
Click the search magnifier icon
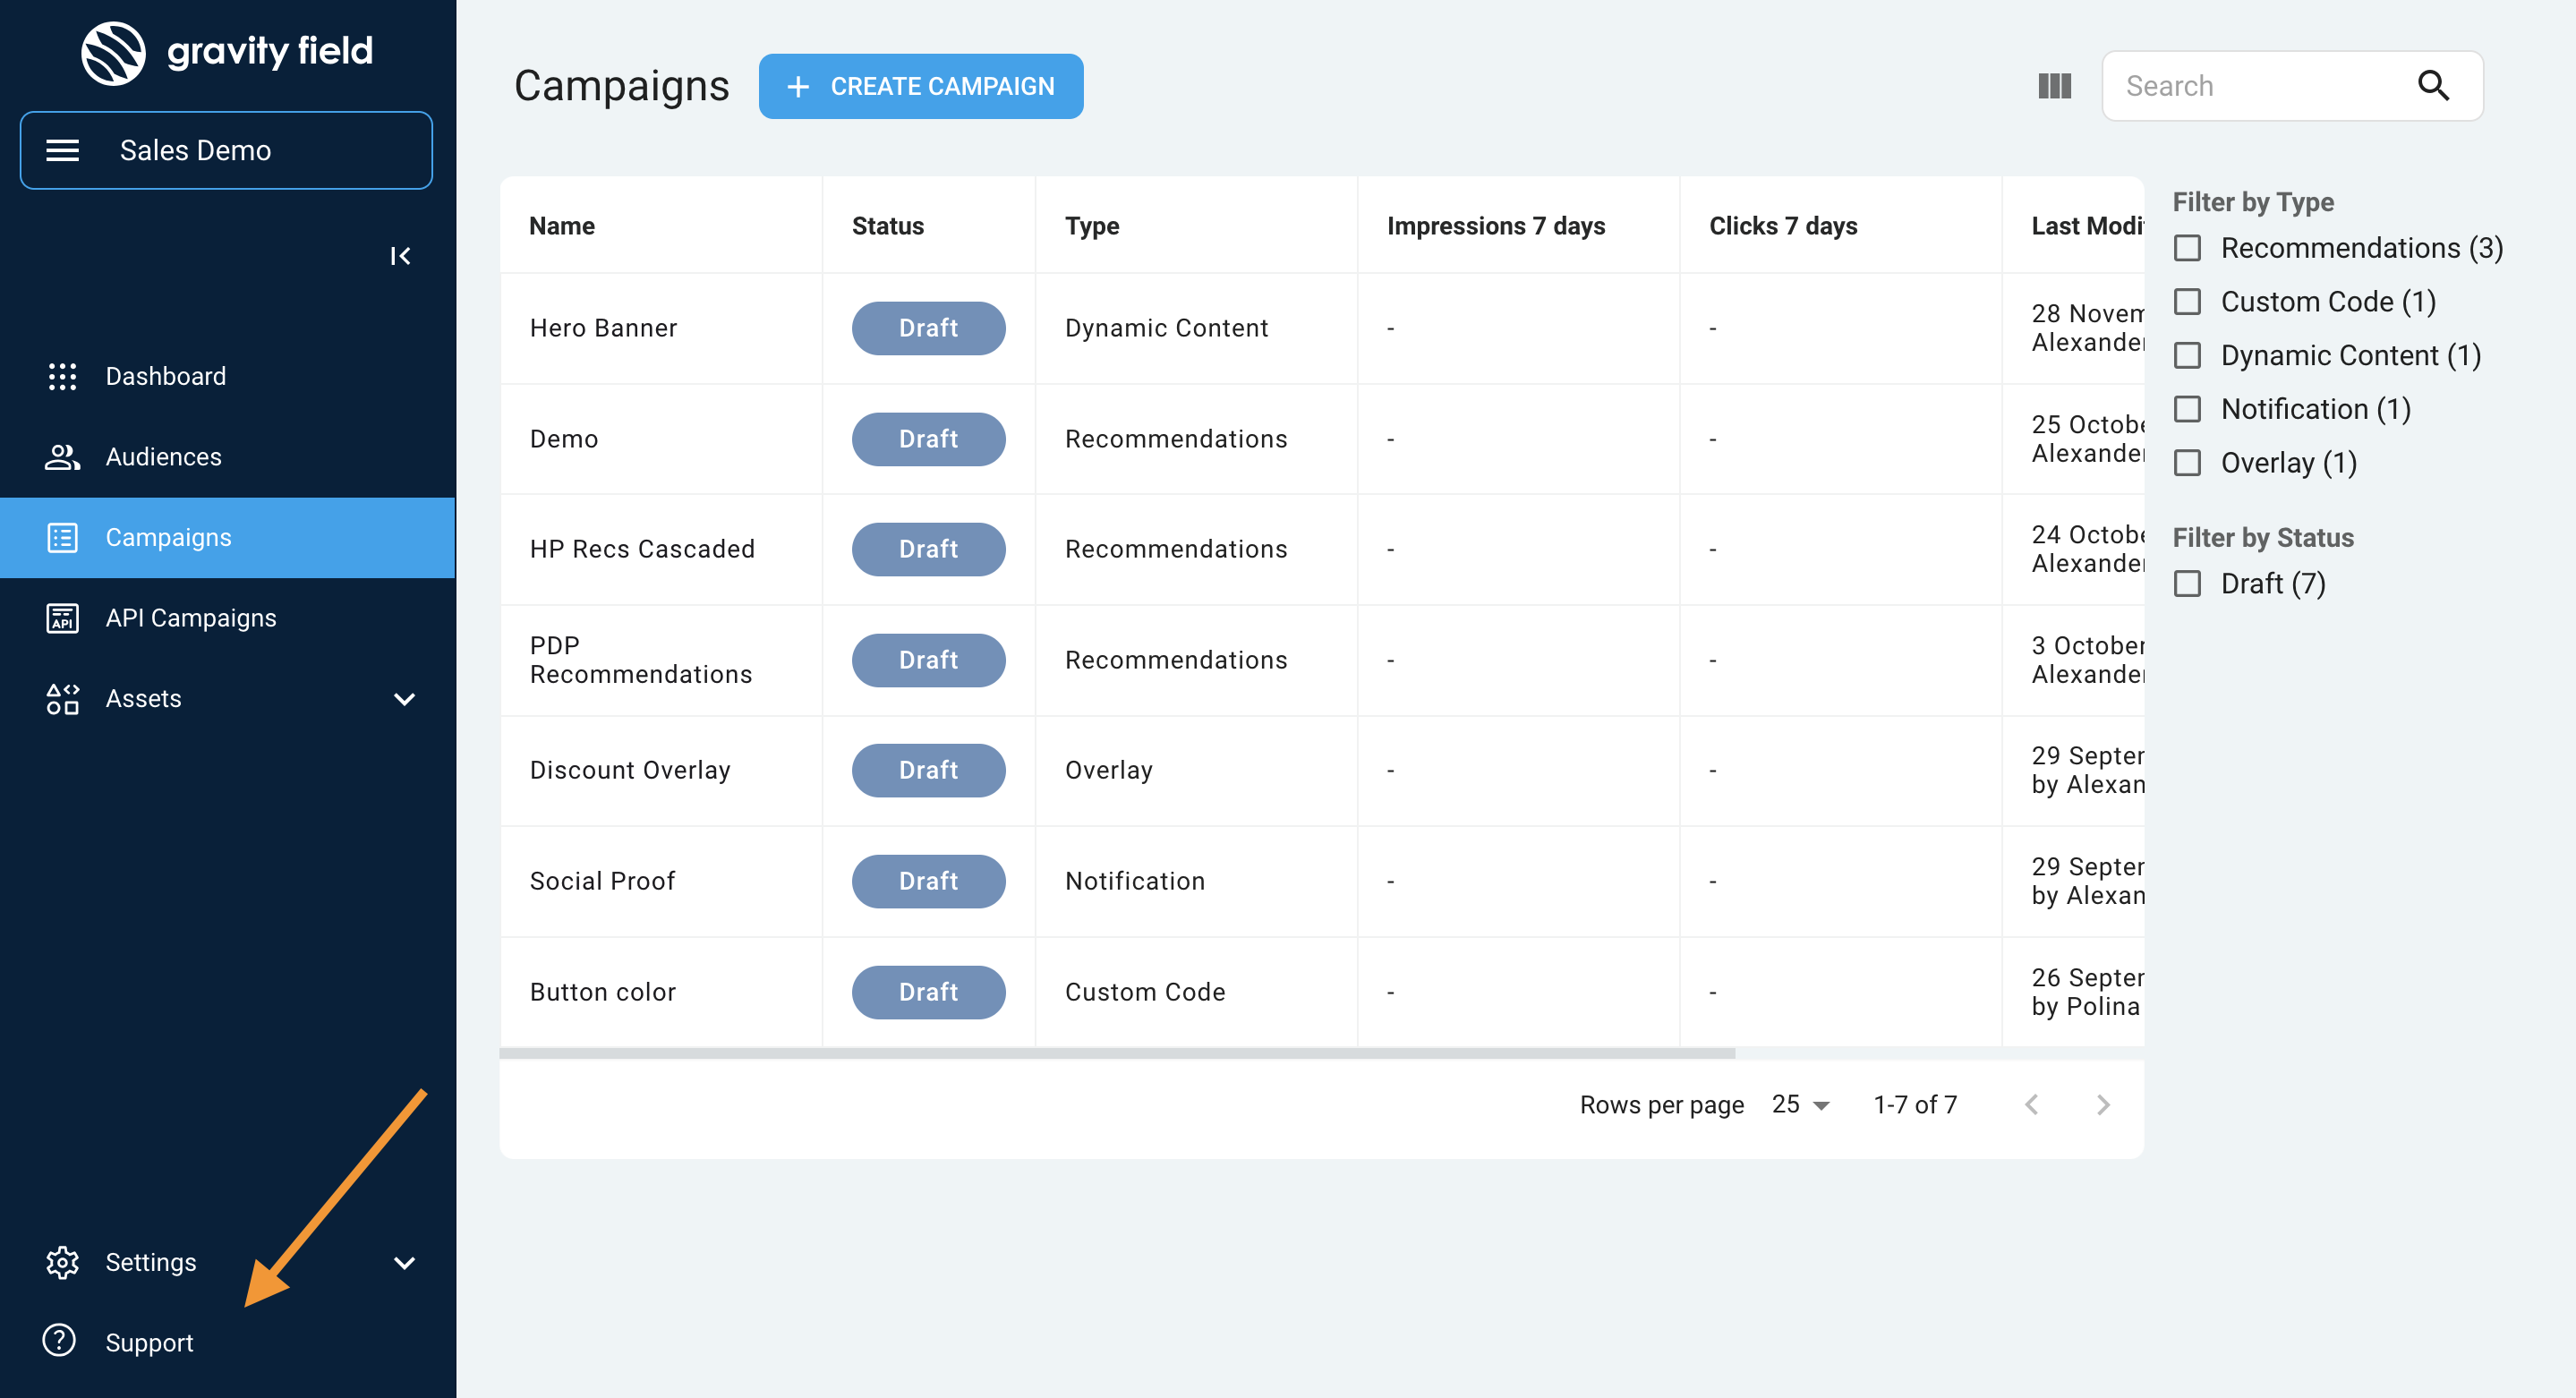click(x=2433, y=86)
